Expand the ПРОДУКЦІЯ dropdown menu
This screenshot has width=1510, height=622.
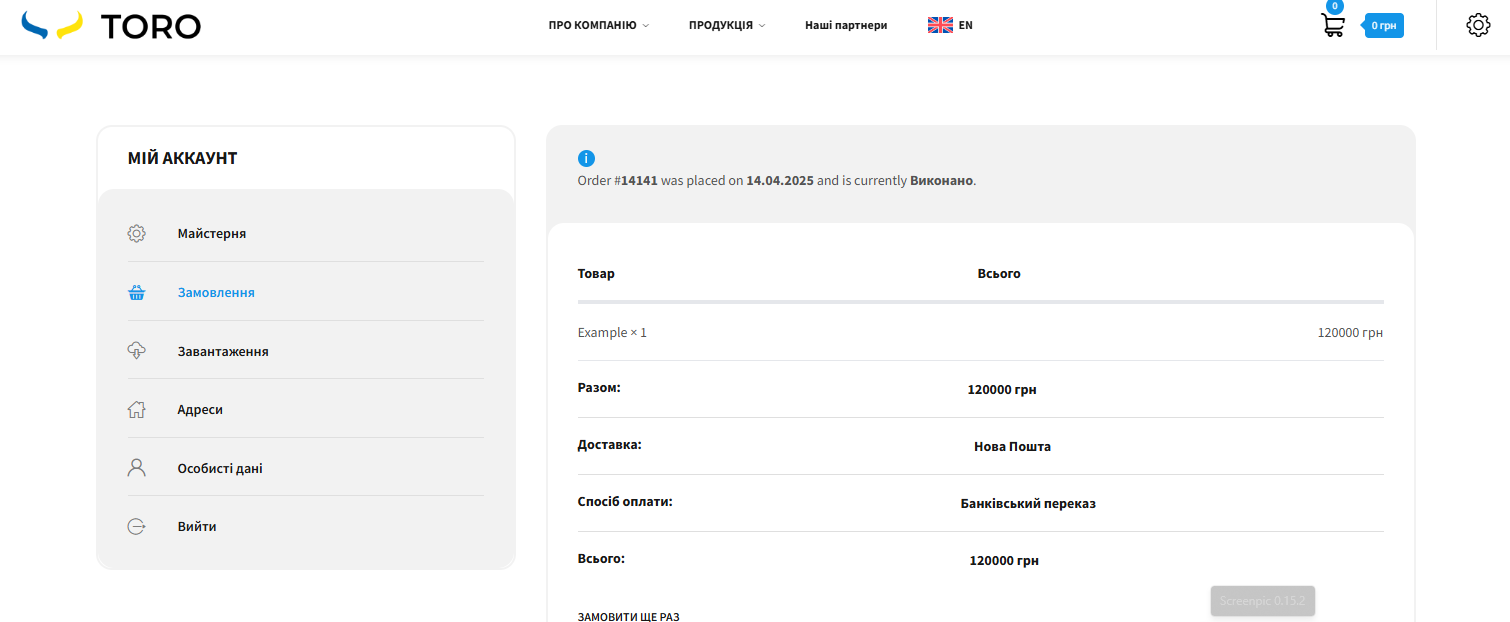point(727,25)
